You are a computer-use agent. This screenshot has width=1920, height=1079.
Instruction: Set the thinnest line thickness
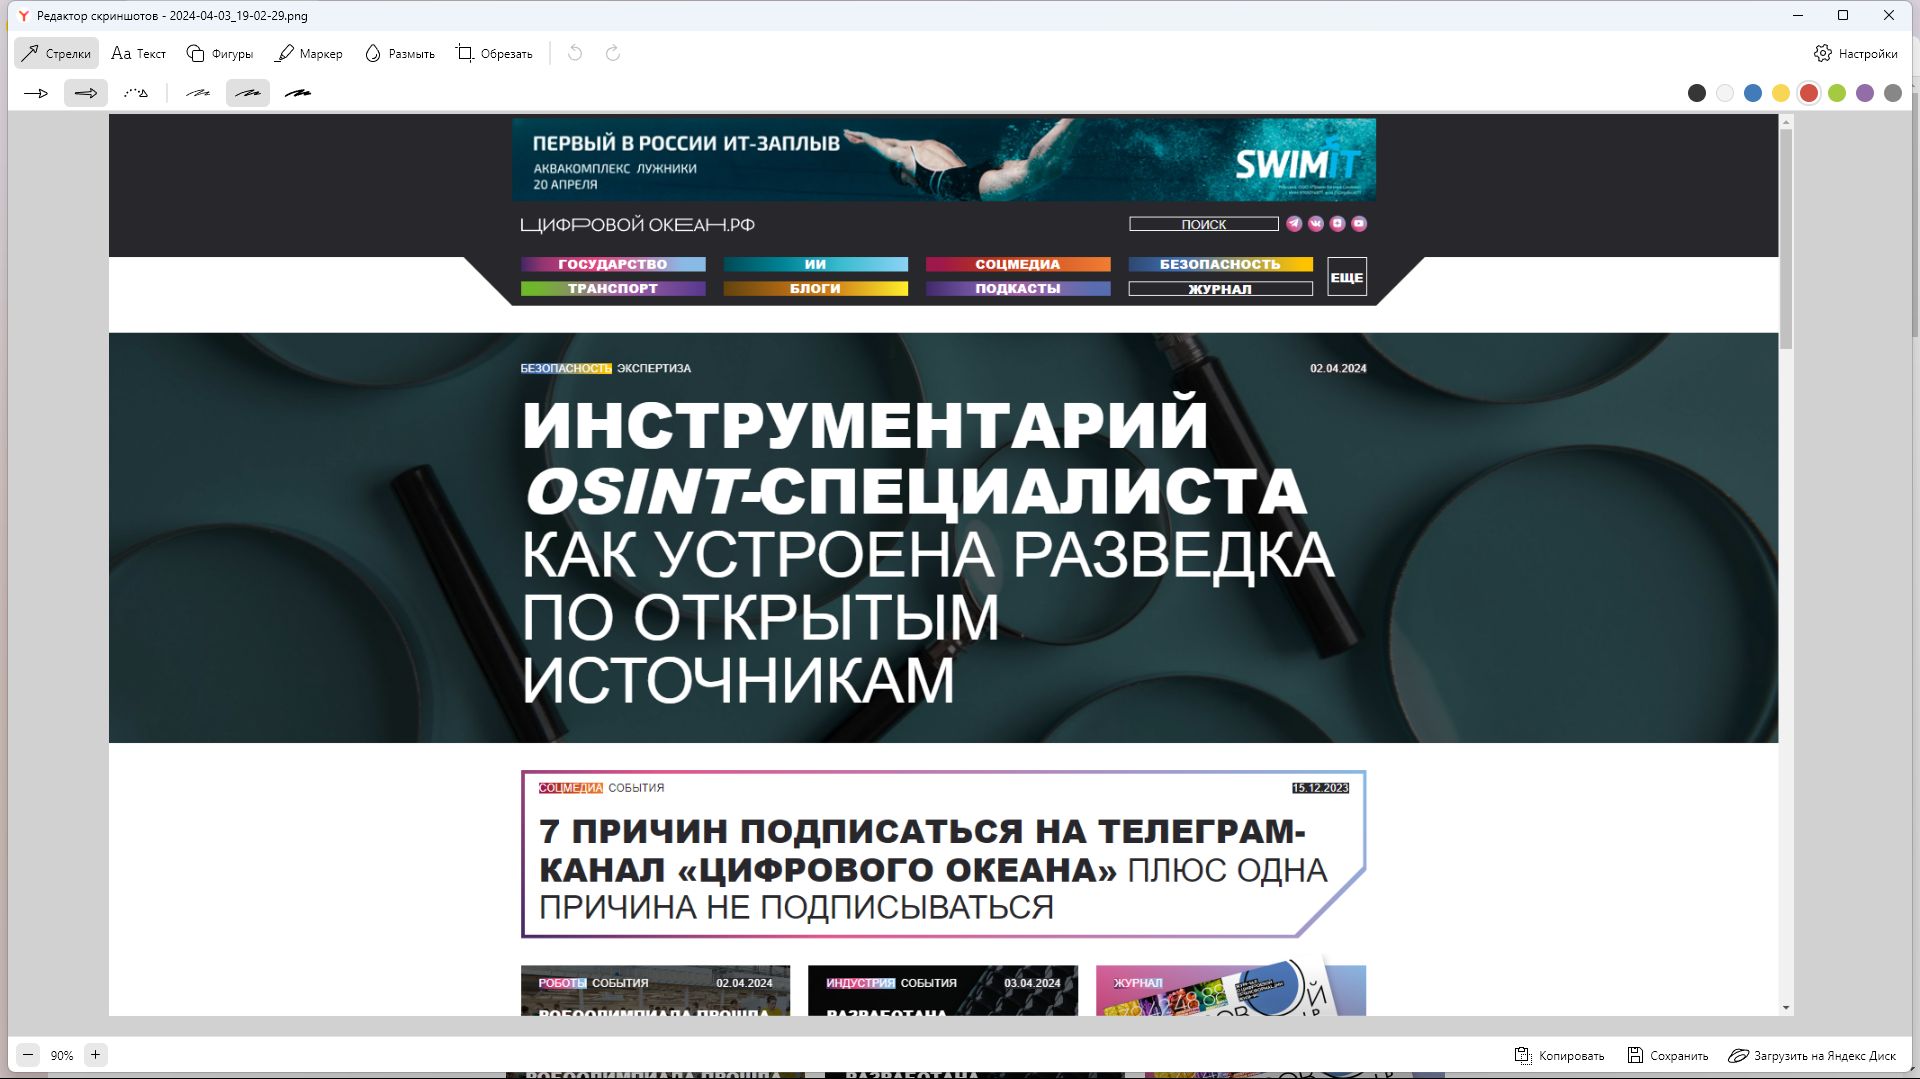tap(198, 93)
